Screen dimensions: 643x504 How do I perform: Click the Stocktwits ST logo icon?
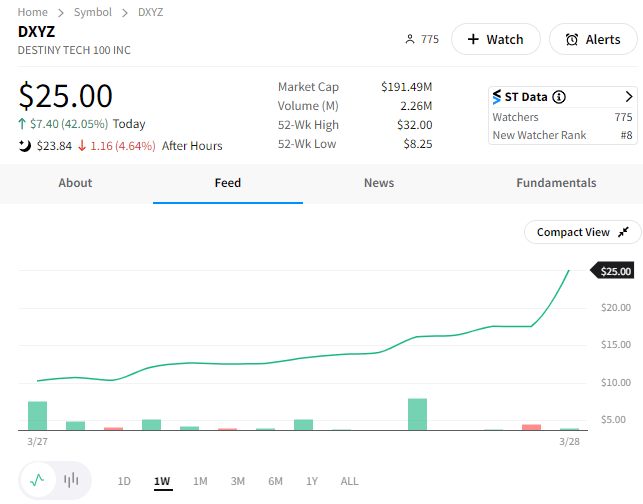click(496, 97)
